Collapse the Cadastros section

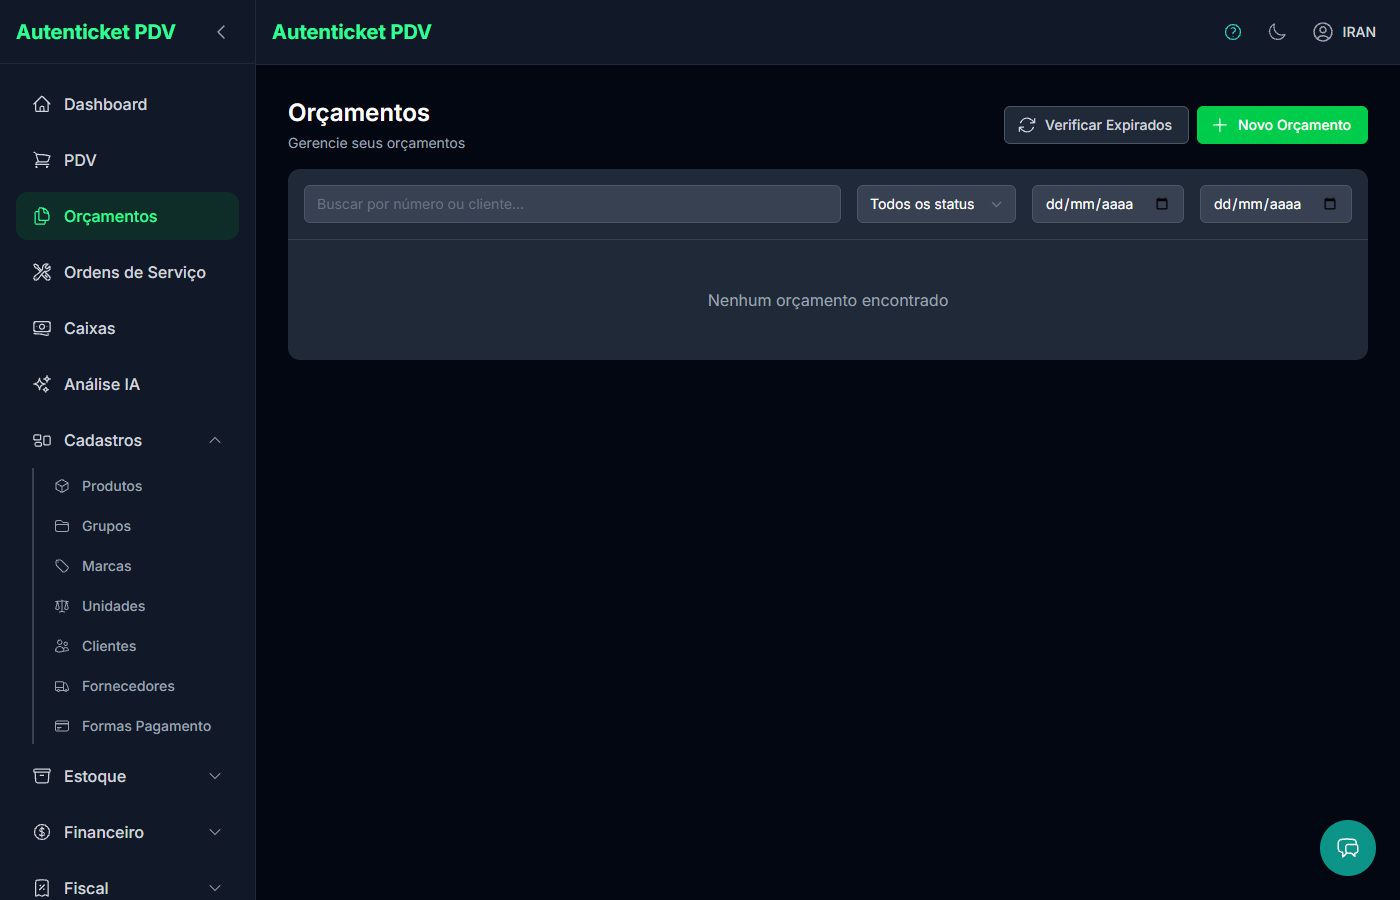(215, 440)
